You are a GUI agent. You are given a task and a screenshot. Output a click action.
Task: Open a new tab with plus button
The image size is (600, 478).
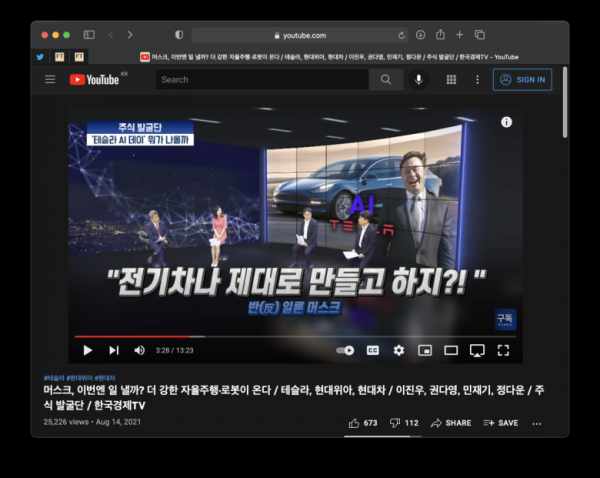coord(460,35)
